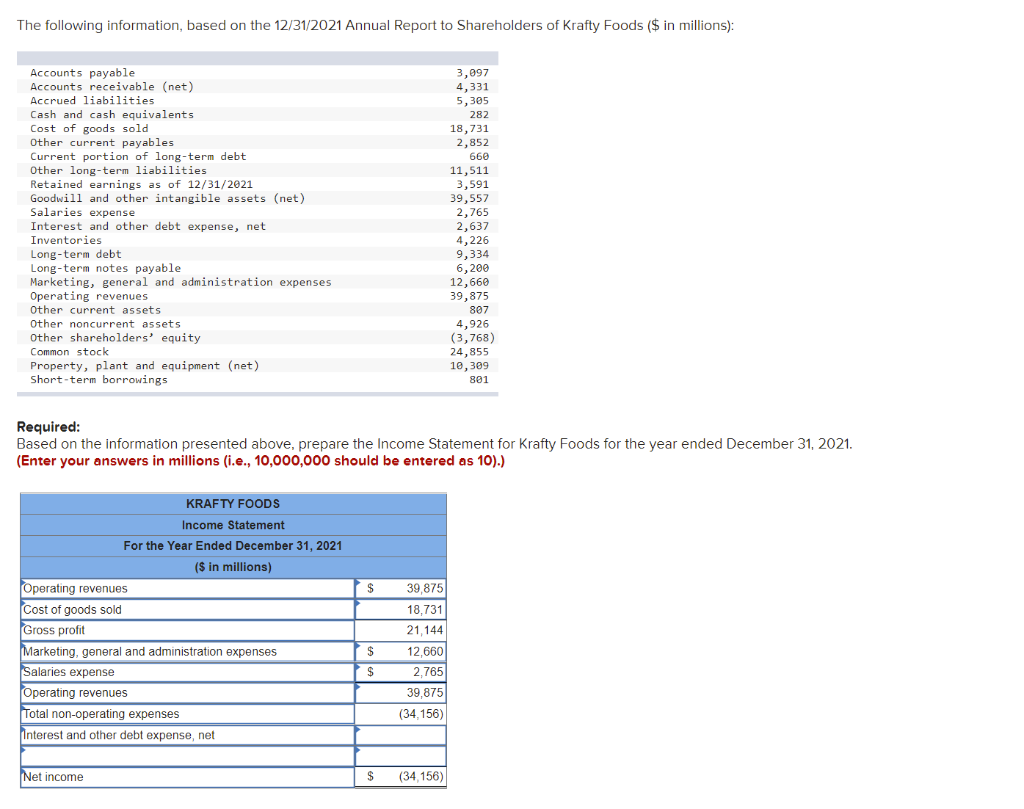This screenshot has height=809, width=1024.
Task: Click the 12,660 Marketing expenses amount field
Action: (401, 651)
